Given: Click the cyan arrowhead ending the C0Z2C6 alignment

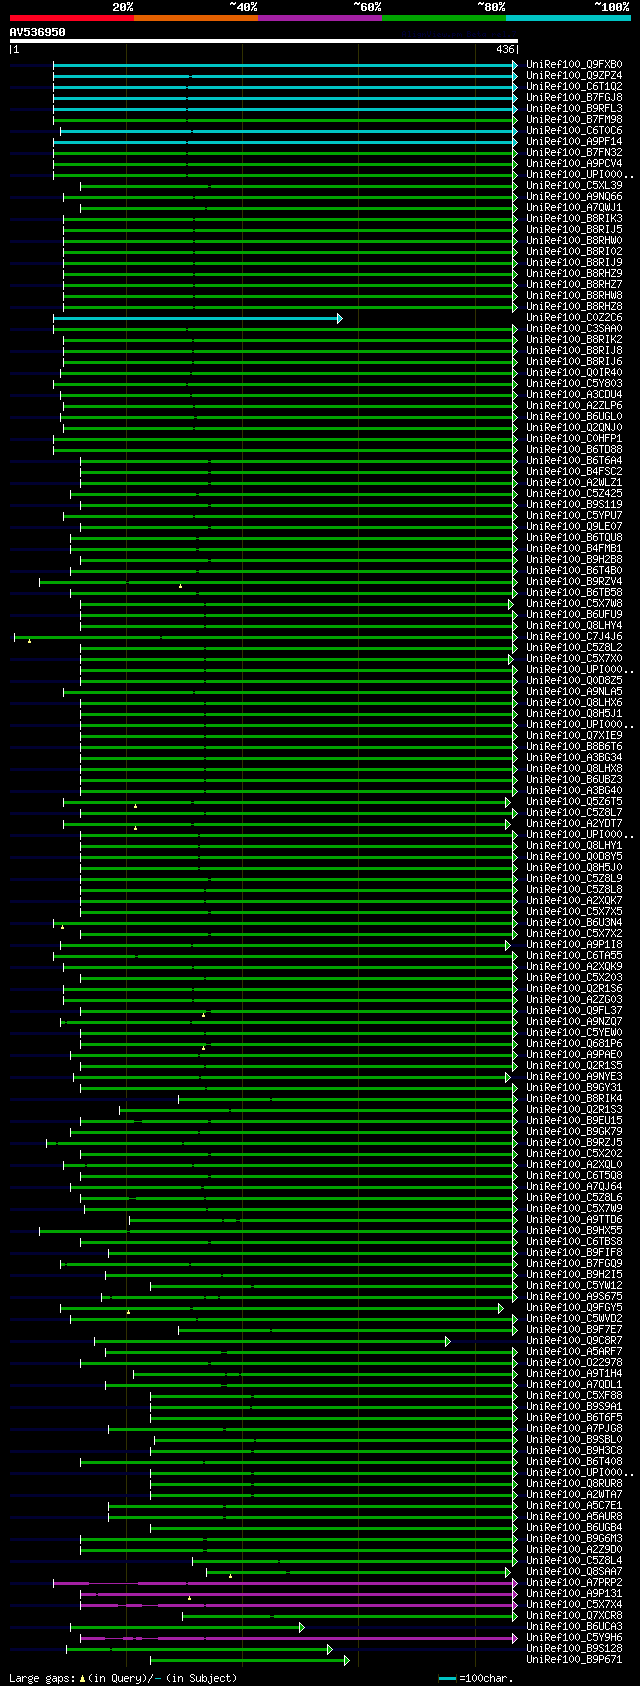Looking at the screenshot, I should 340,318.
